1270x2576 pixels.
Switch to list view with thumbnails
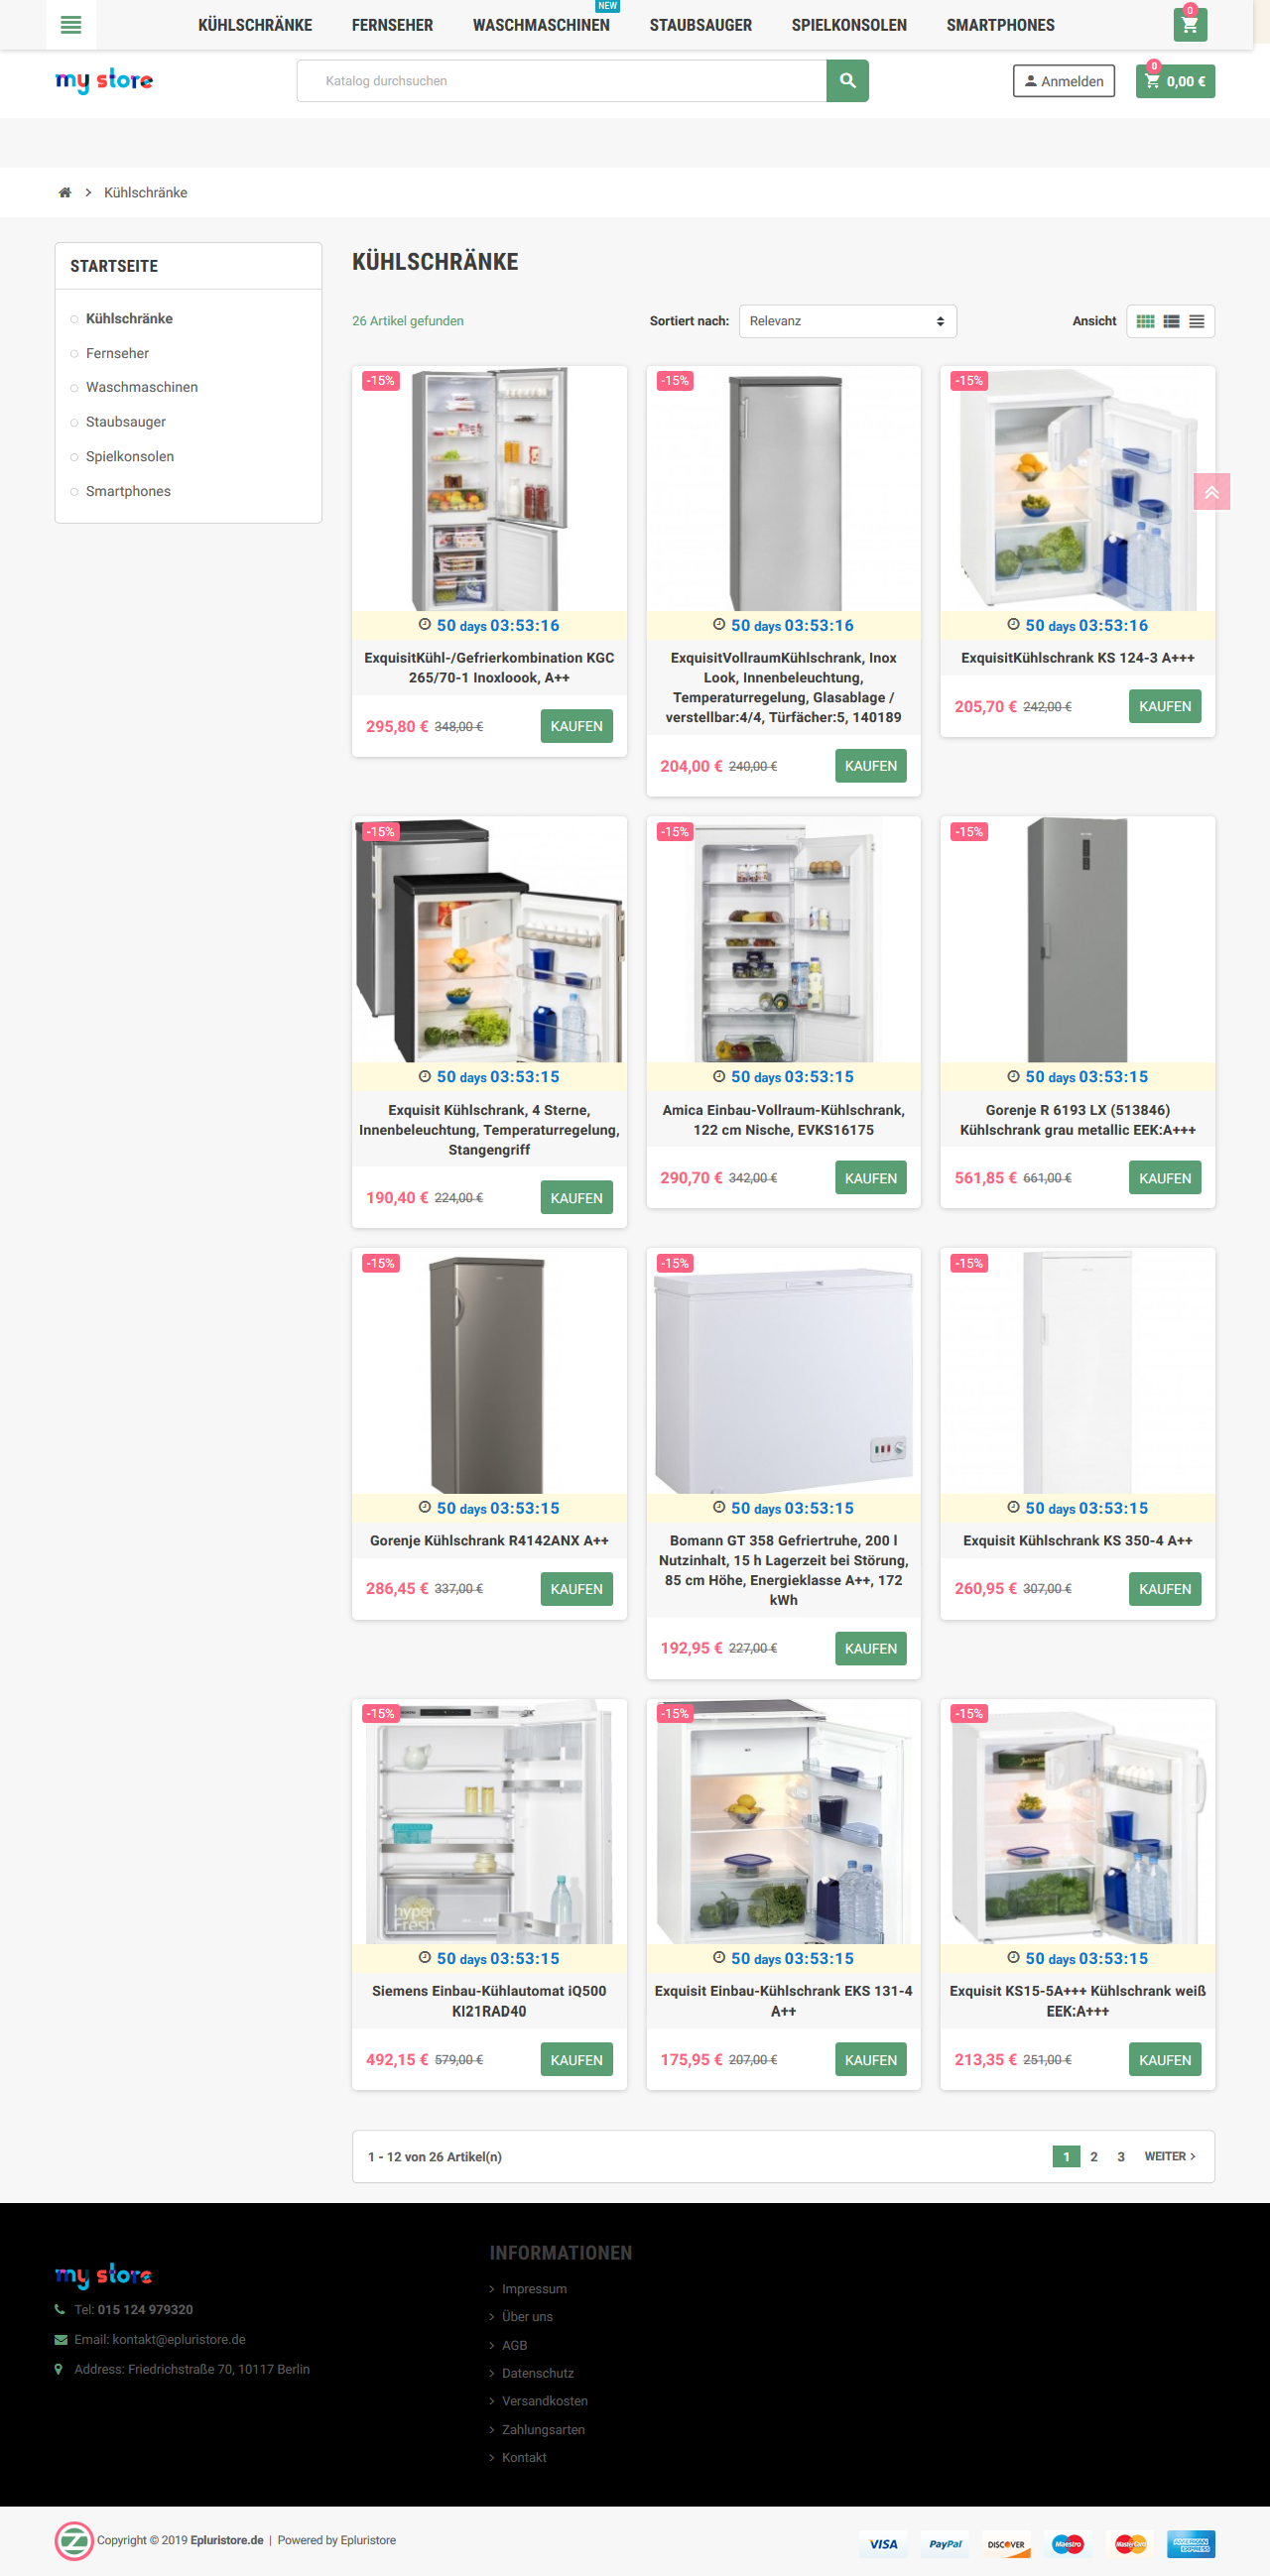(1171, 321)
